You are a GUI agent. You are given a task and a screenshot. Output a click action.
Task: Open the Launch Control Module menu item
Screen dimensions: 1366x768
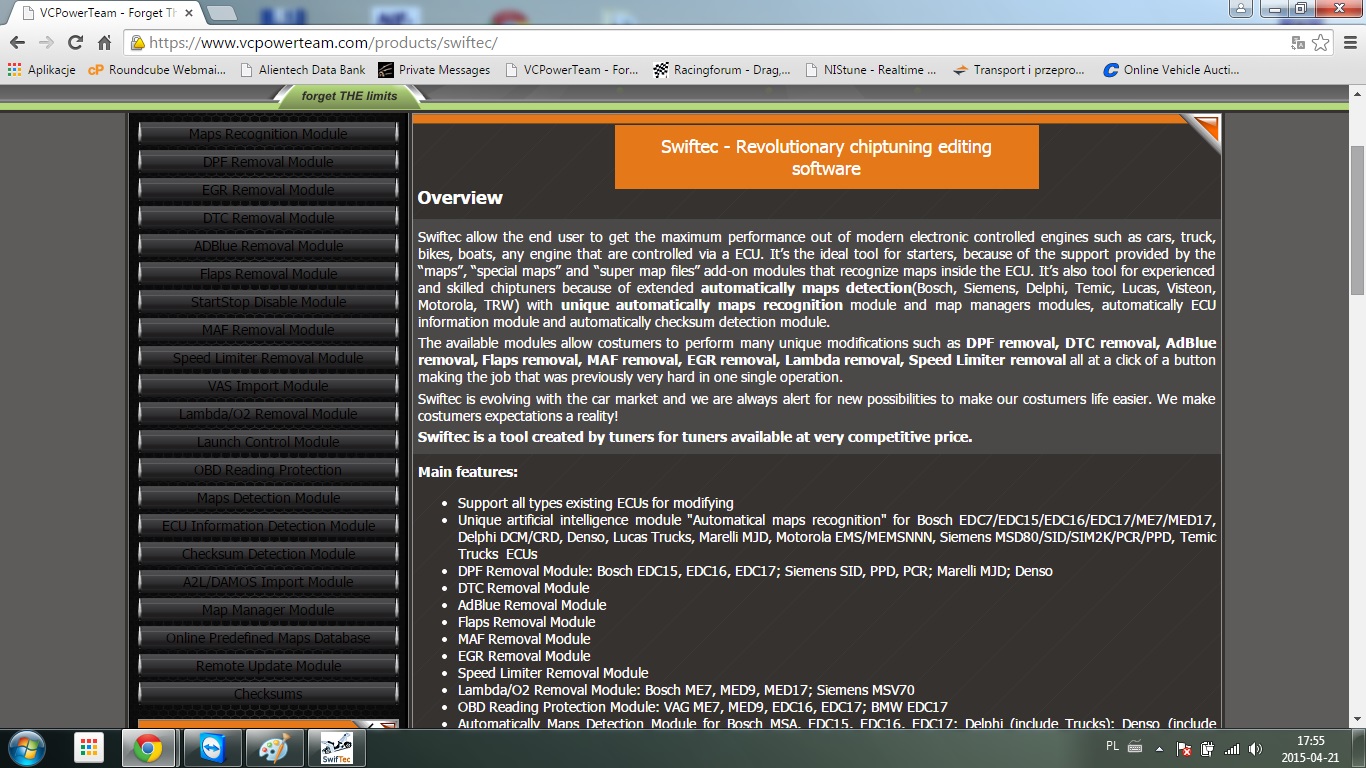[268, 442]
